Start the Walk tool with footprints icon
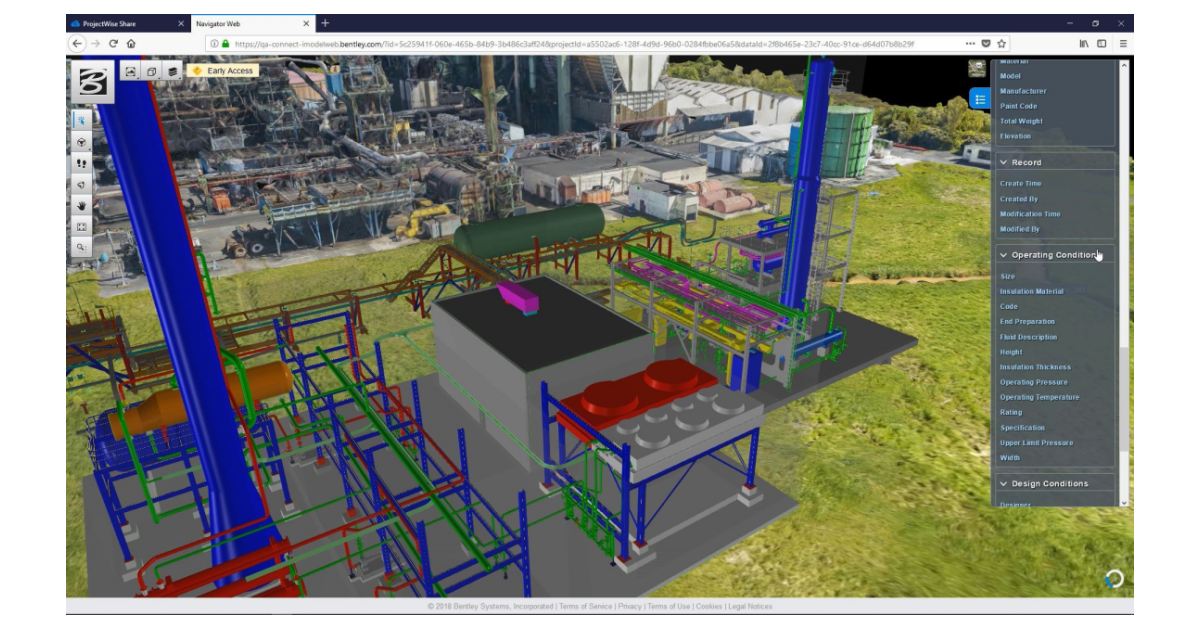The height and width of the screenshot is (627, 1200). pos(82,163)
